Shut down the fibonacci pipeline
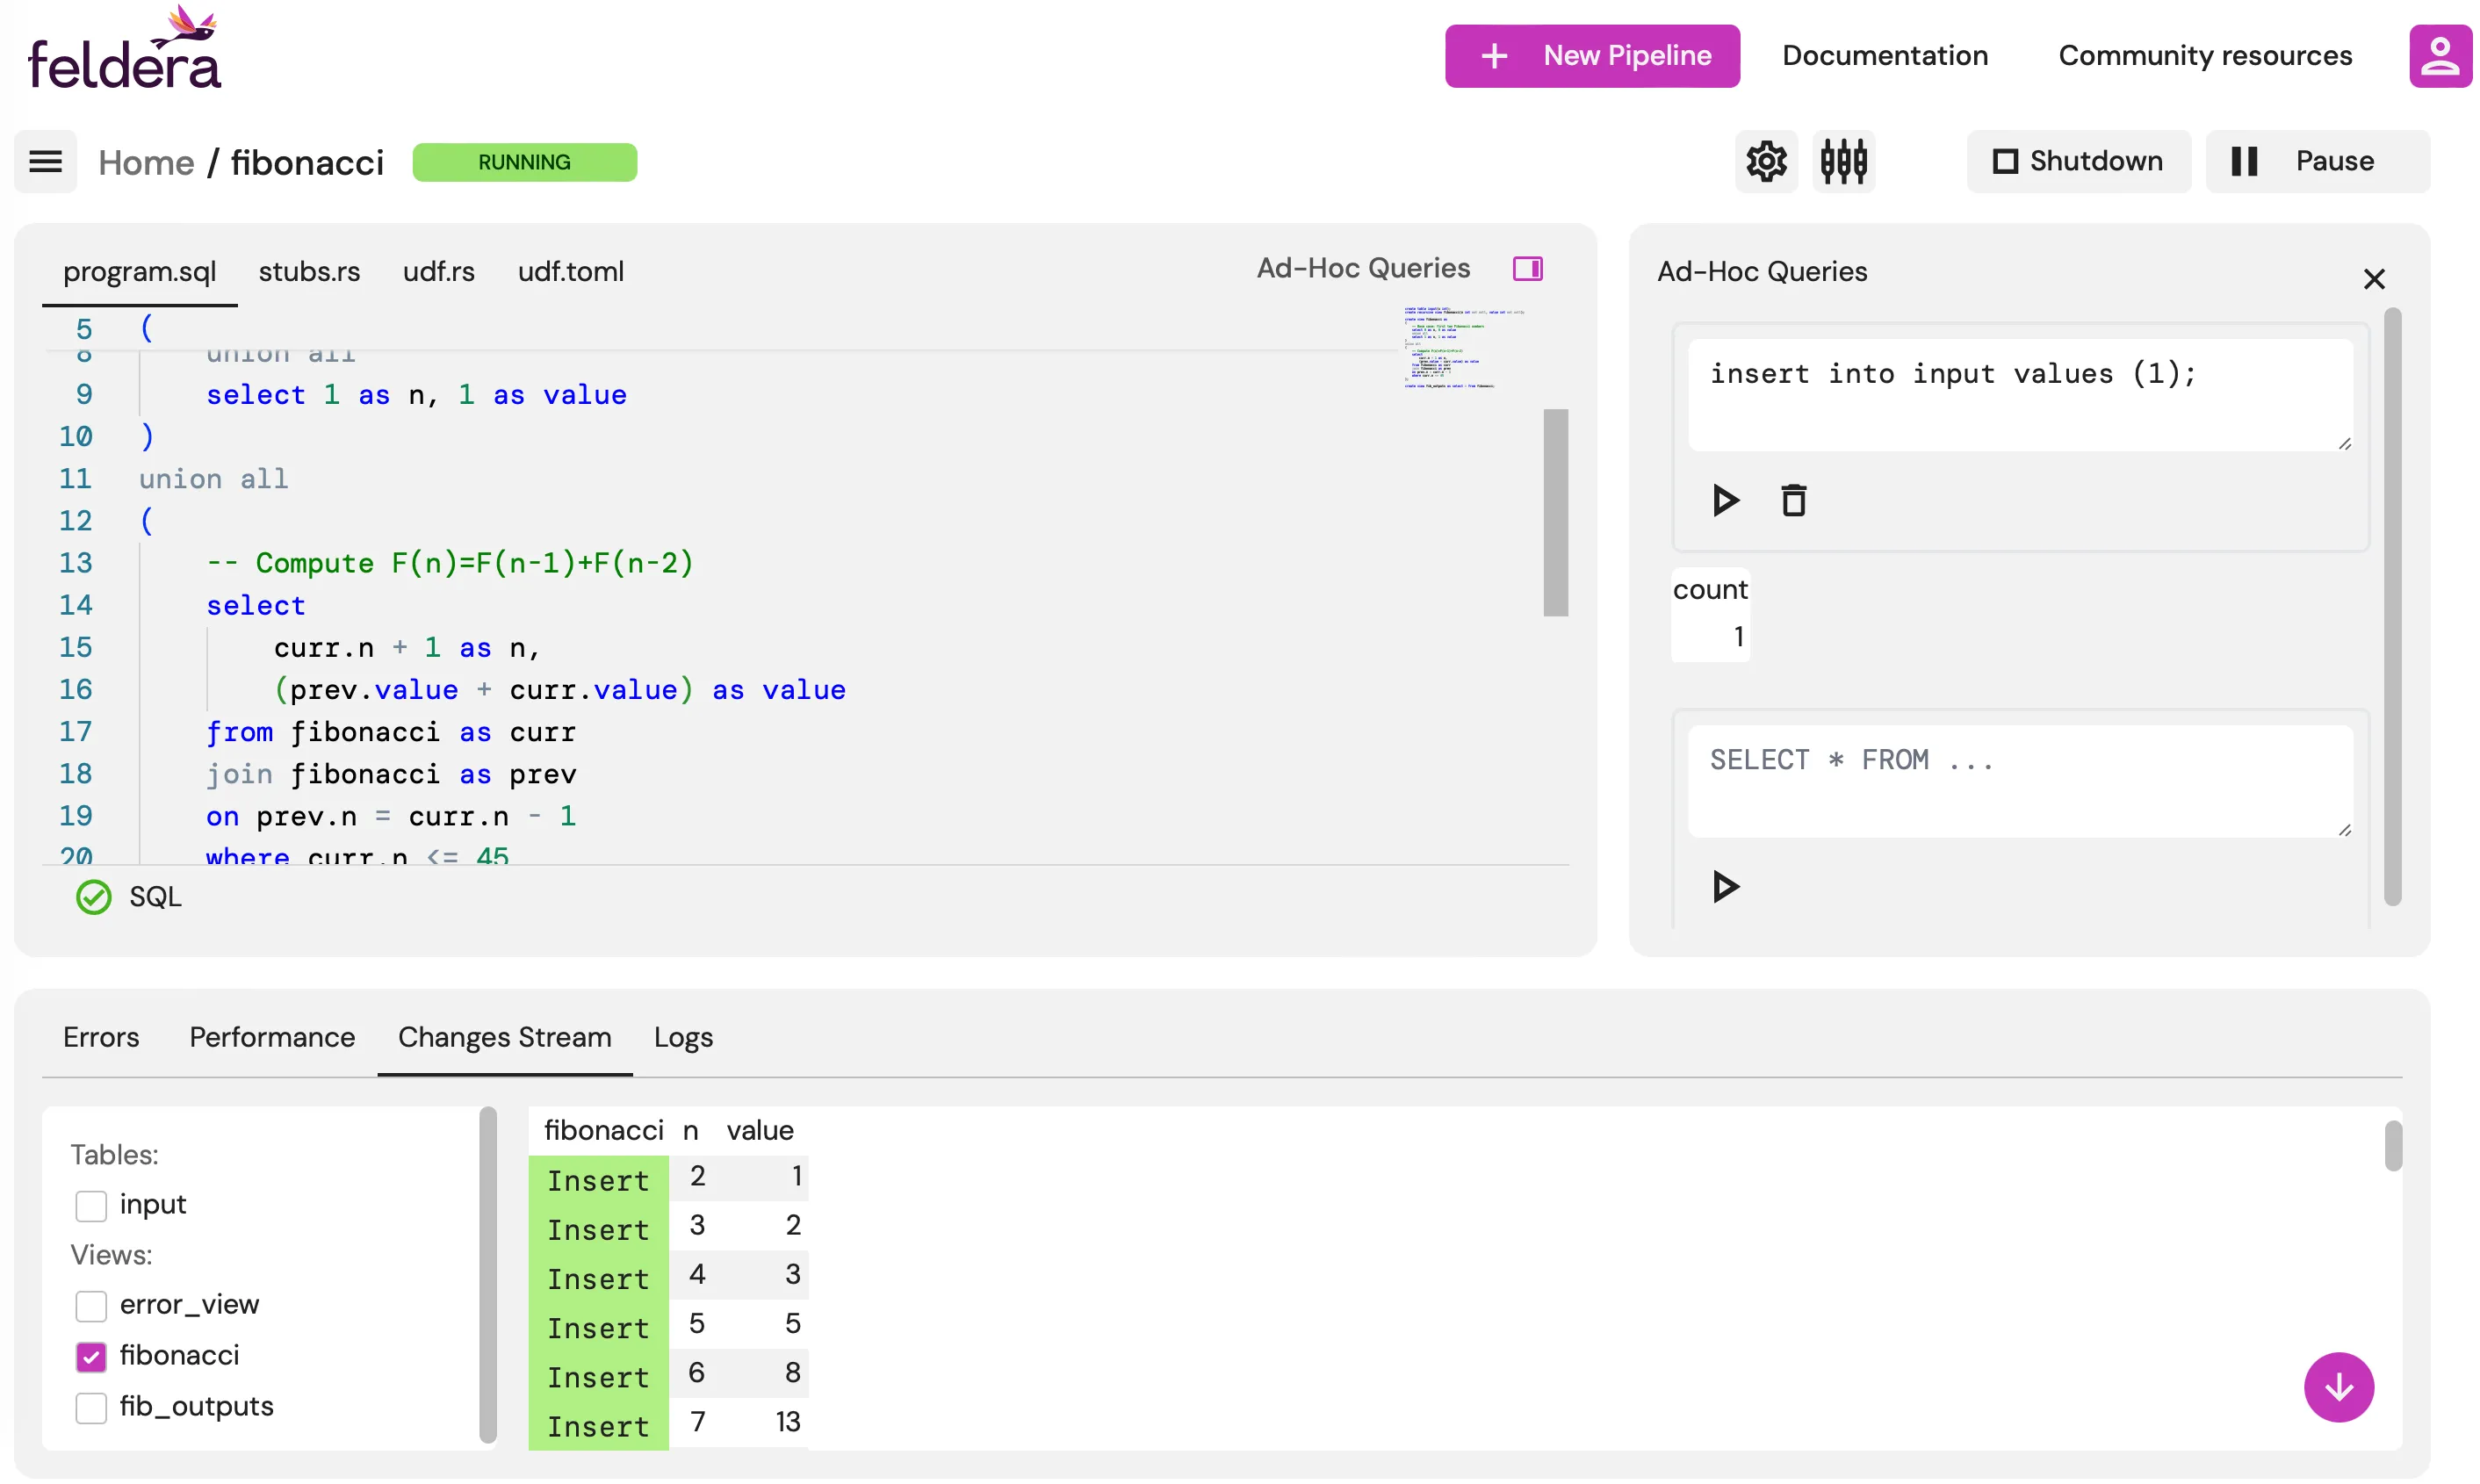 [x=2078, y=161]
